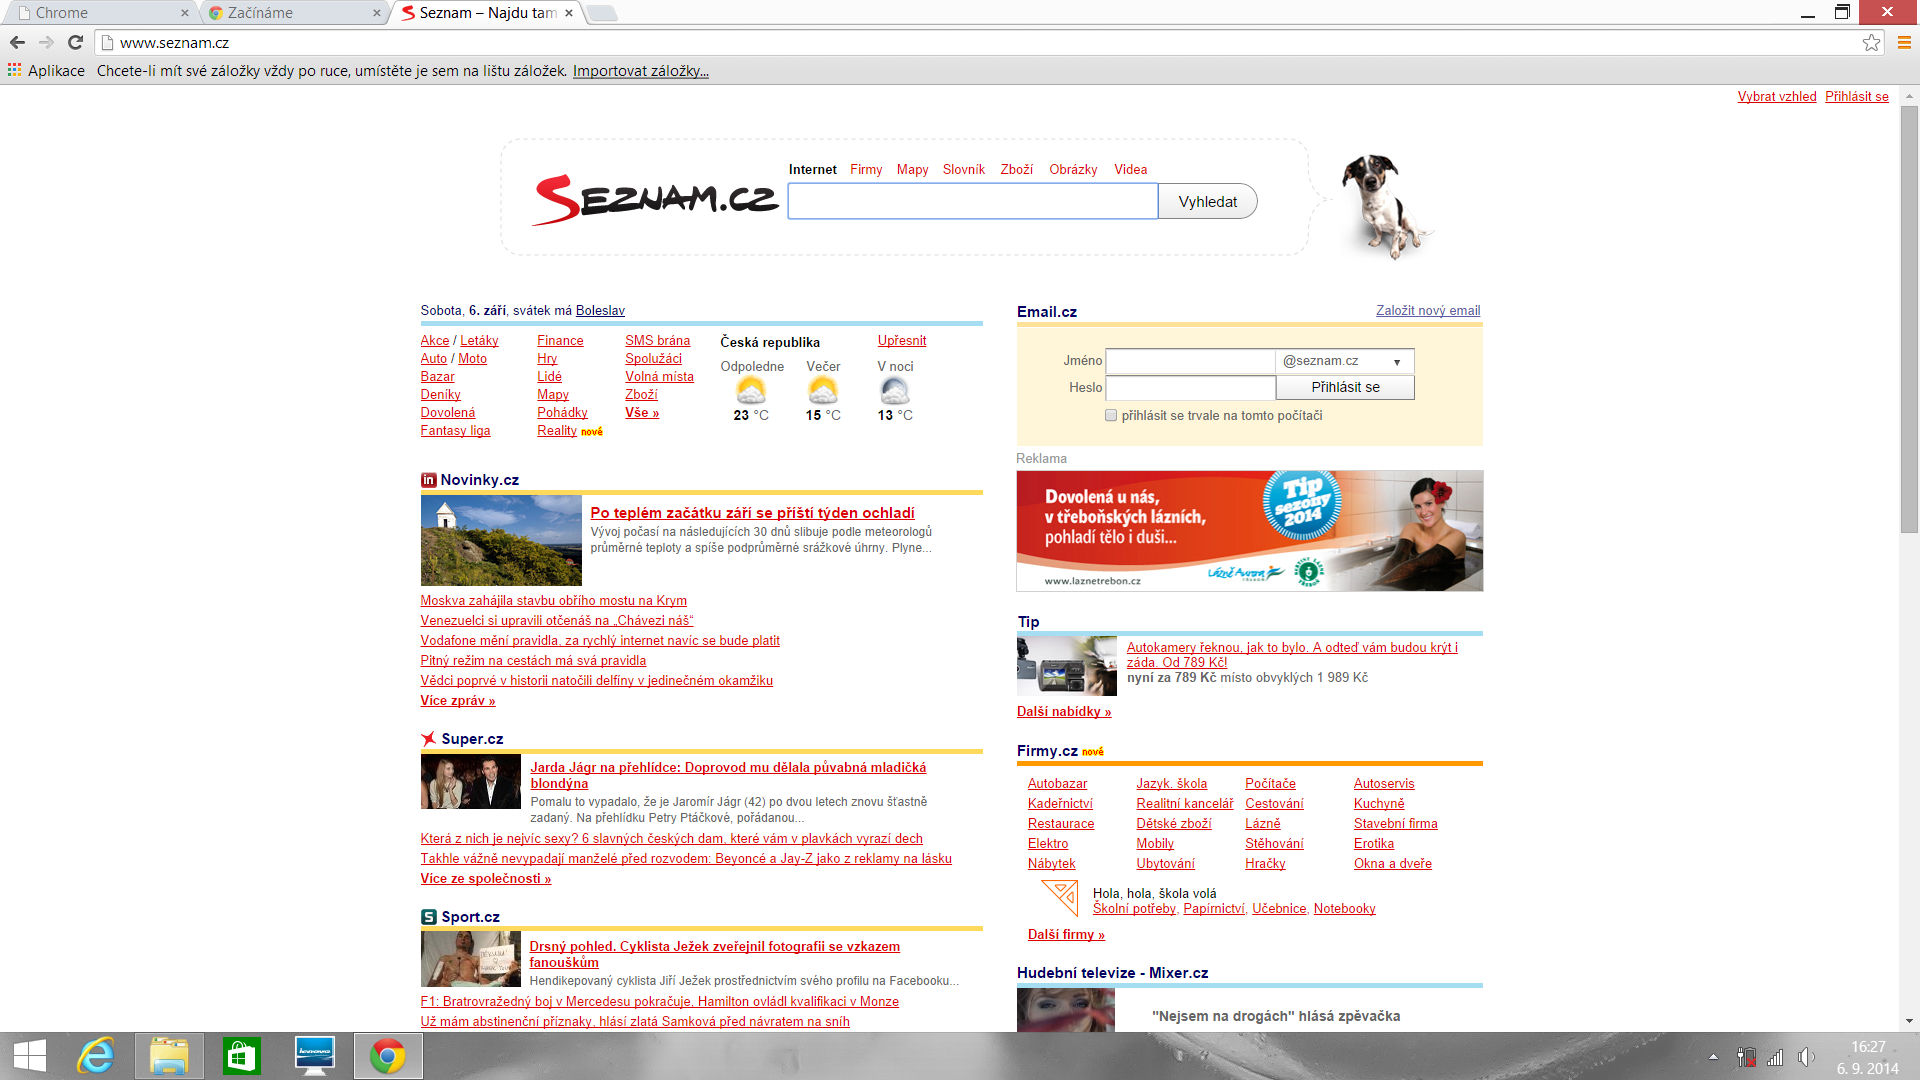The width and height of the screenshot is (1920, 1080).
Task: Open the Jarda Jágr article thumbnail
Action: (x=471, y=781)
